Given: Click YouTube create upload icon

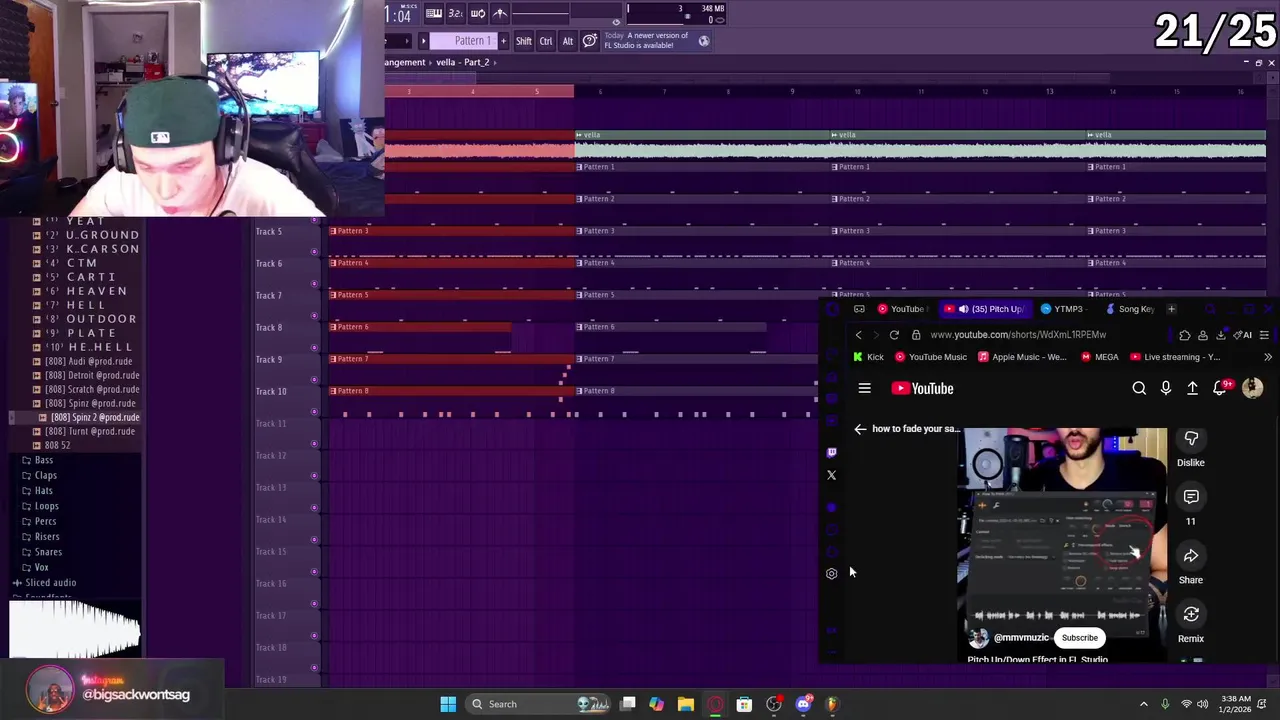Looking at the screenshot, I should [1192, 388].
